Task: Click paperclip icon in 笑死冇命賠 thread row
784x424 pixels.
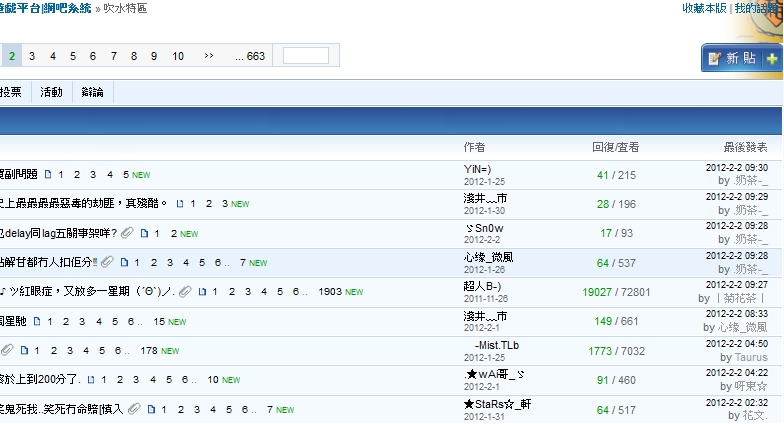Action: (134, 408)
